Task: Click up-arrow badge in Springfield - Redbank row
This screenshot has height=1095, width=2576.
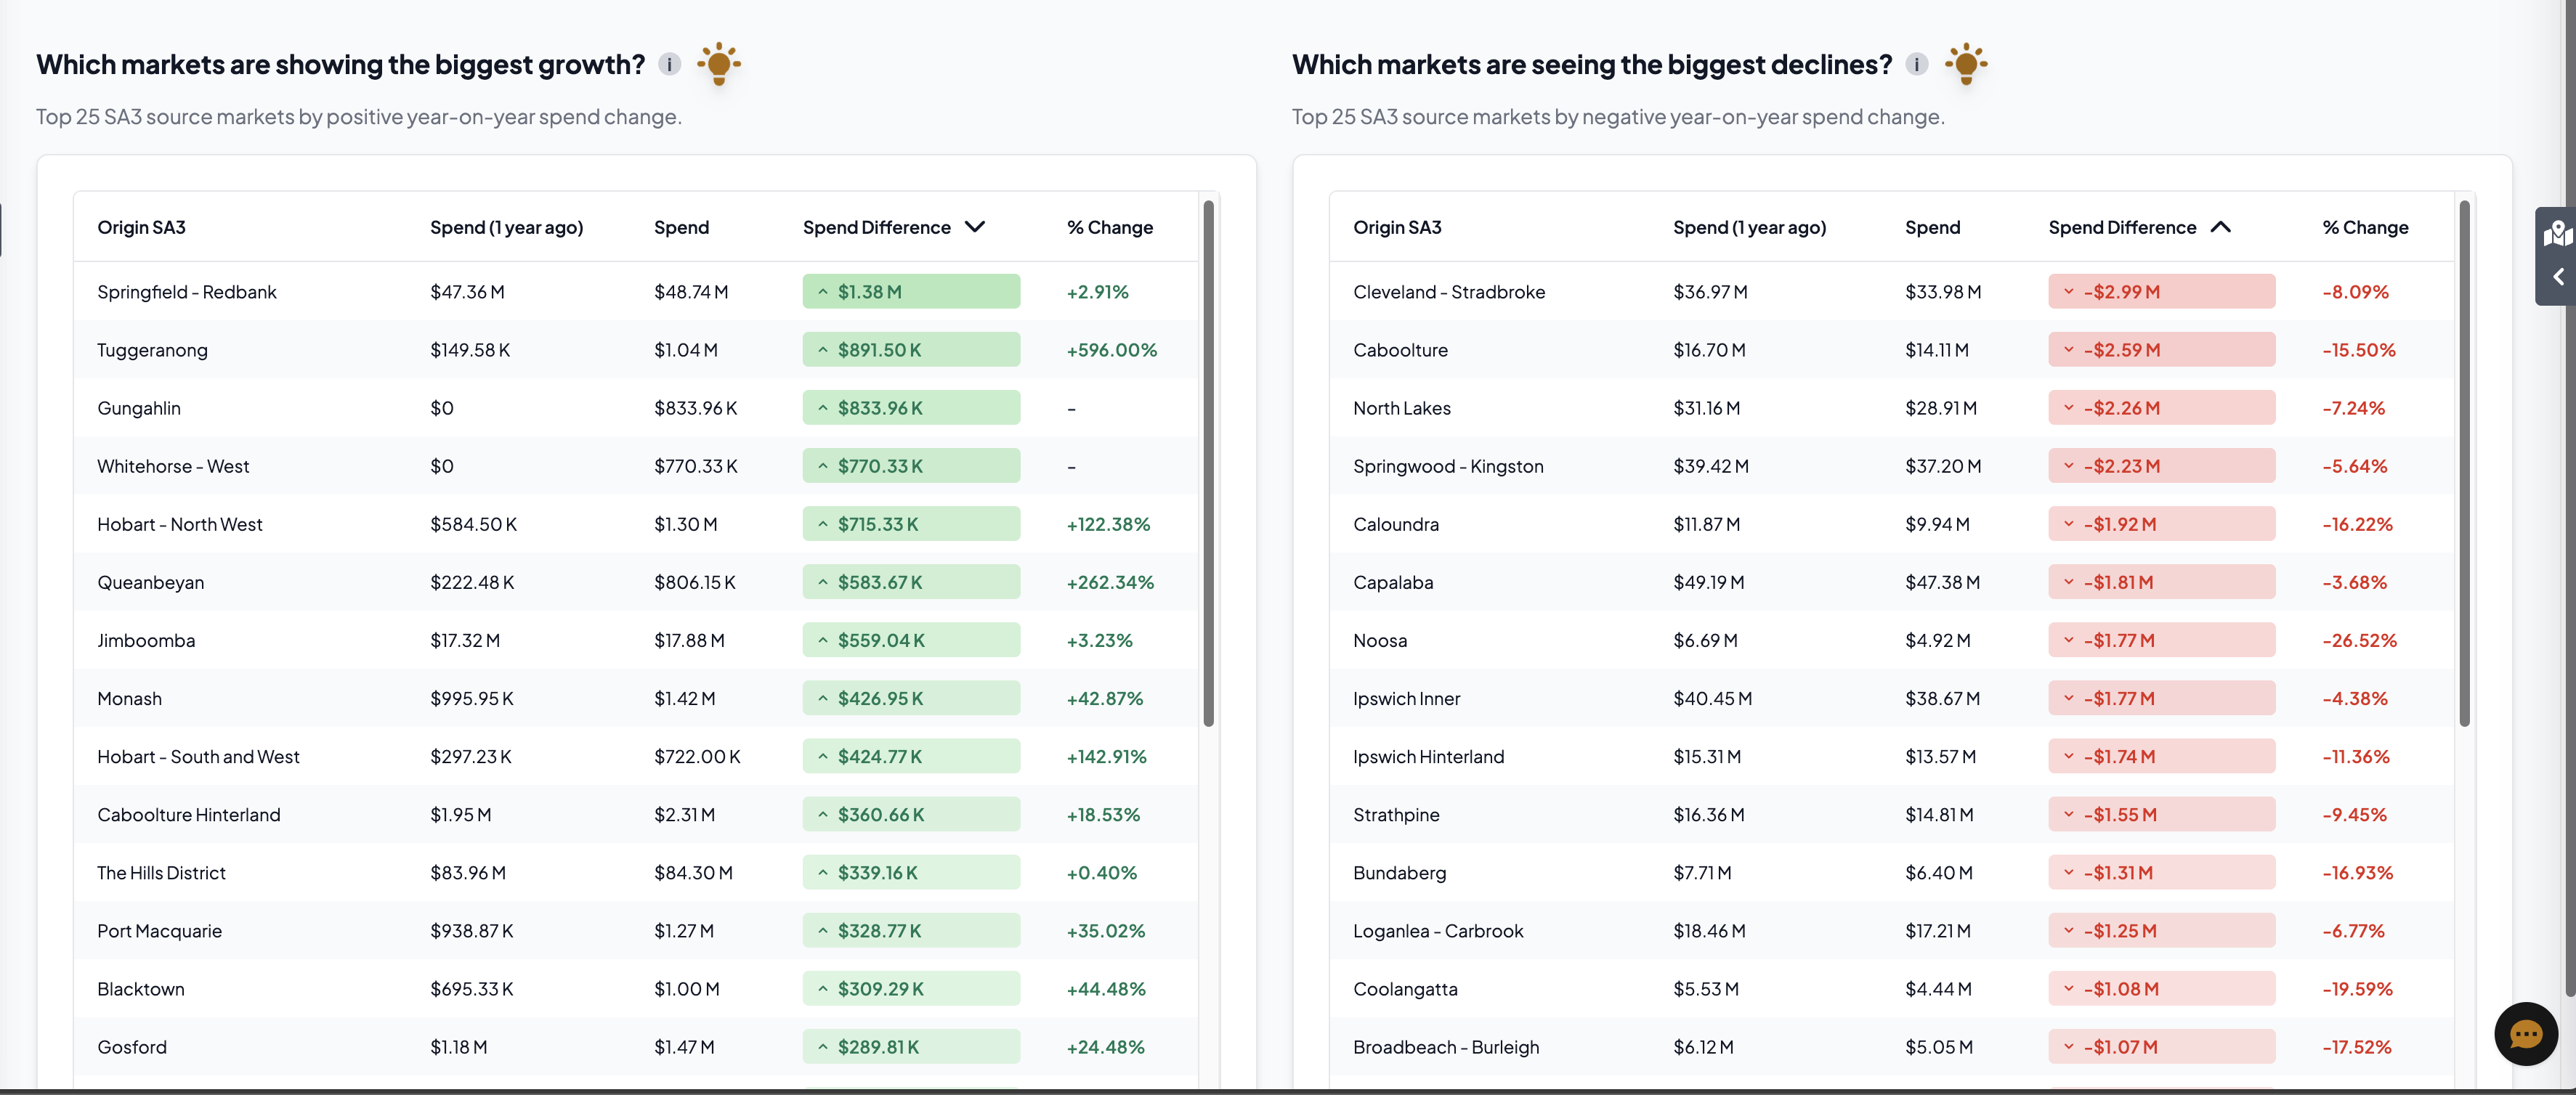Action: [x=823, y=292]
